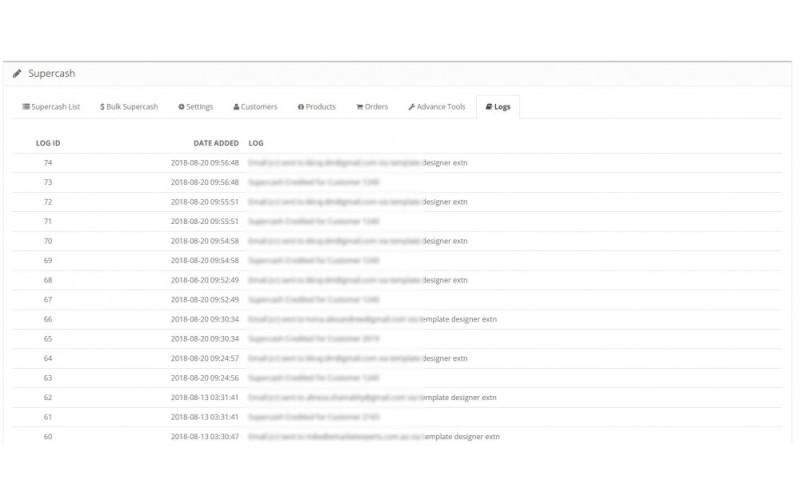Click date 2018-08-20 09:55:51 in row 72

click(x=205, y=202)
